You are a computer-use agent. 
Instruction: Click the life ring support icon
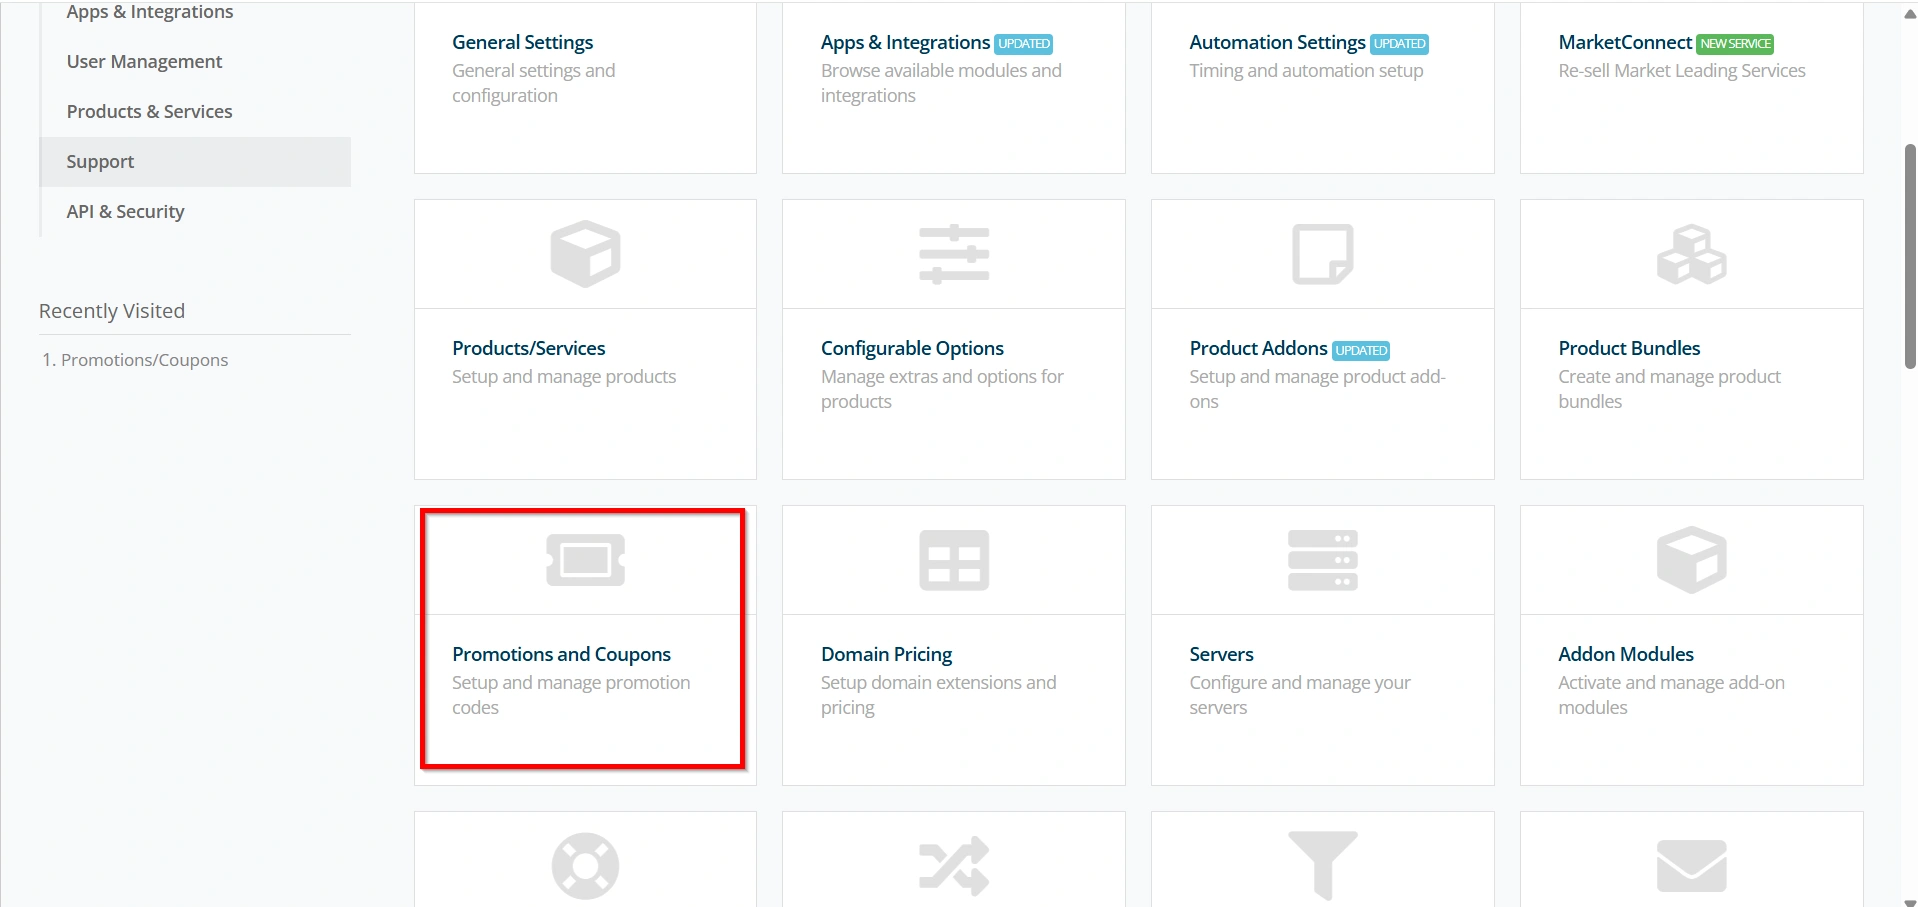tap(585, 866)
